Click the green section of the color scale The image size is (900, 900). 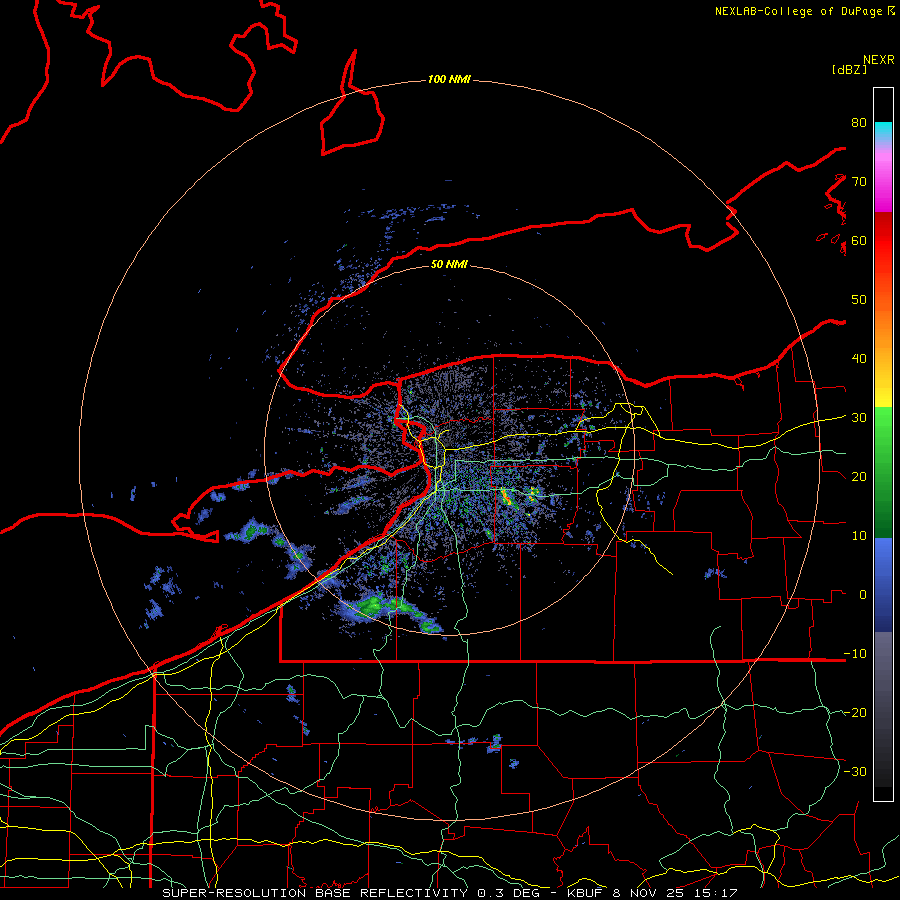(x=883, y=472)
